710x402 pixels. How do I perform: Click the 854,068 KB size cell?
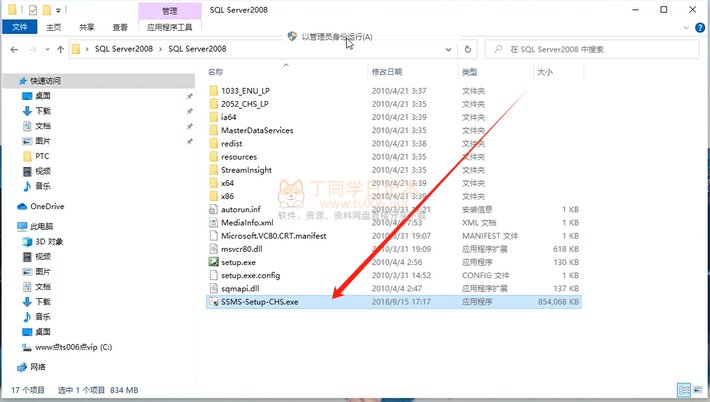558,302
